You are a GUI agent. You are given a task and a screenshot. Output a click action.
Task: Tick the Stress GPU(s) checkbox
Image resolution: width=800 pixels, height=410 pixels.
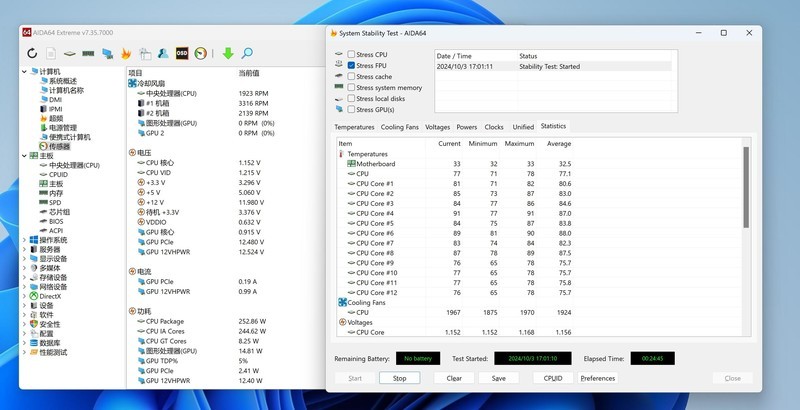point(352,110)
